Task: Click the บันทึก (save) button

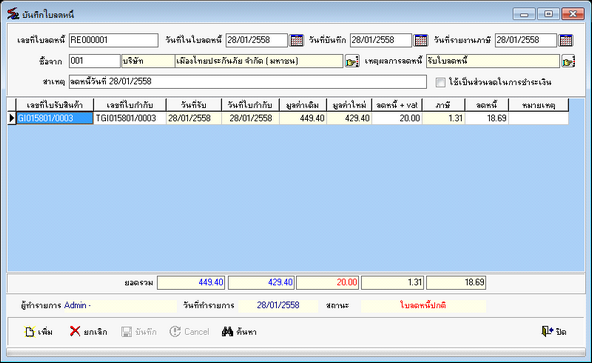Action: [x=139, y=332]
